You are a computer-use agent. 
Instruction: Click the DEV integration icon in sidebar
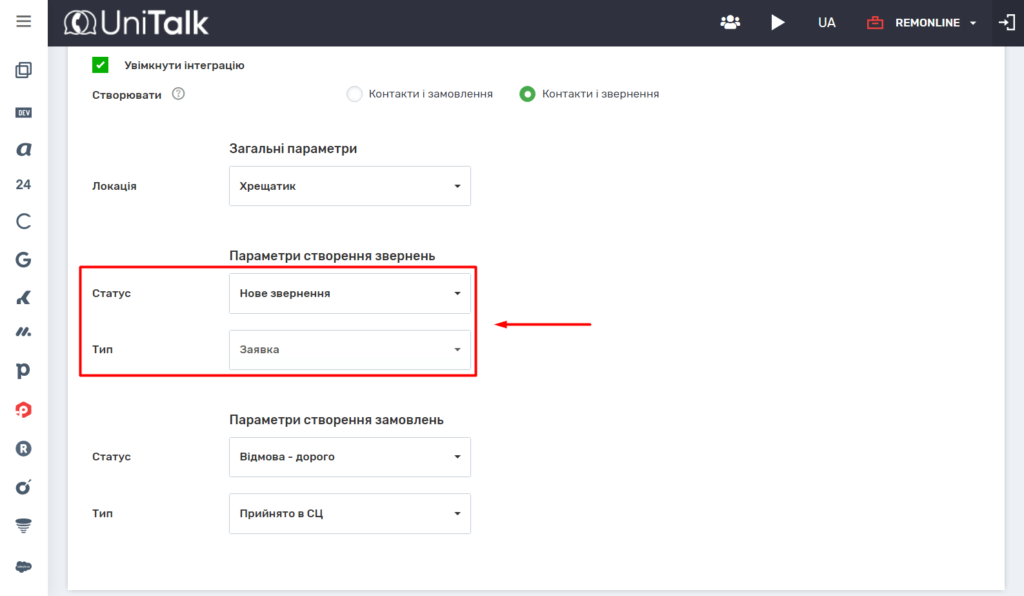[24, 113]
